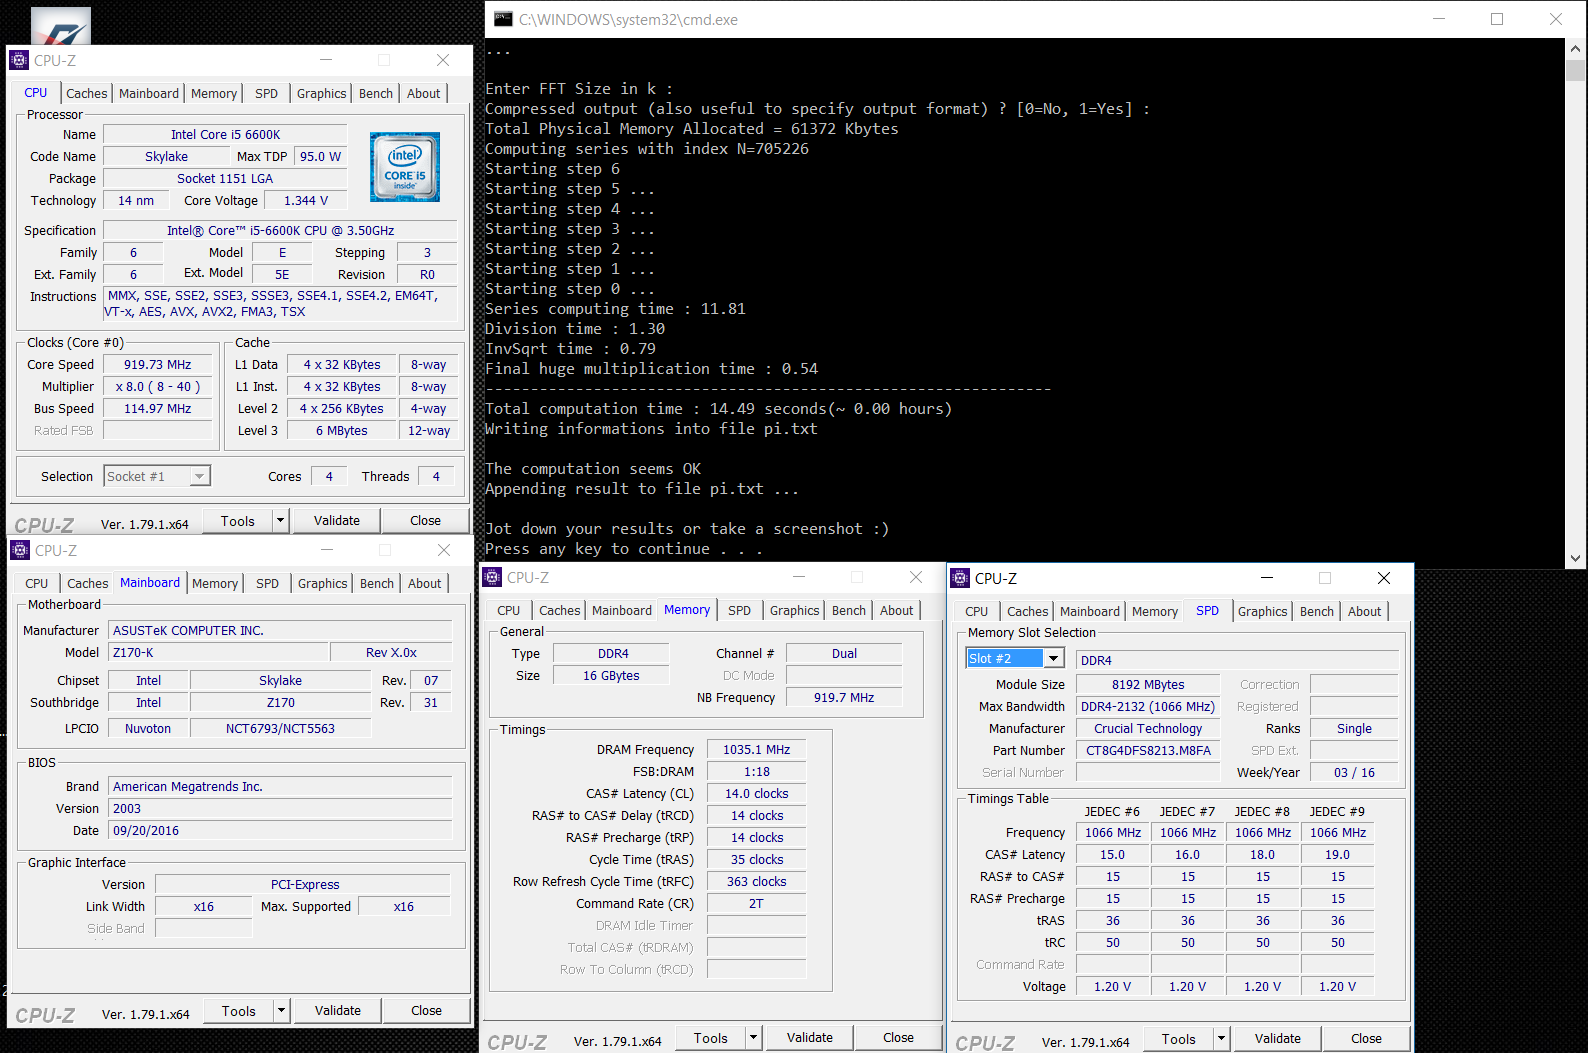Click the Total computation time line in cmd
This screenshot has height=1053, width=1588.
point(719,409)
